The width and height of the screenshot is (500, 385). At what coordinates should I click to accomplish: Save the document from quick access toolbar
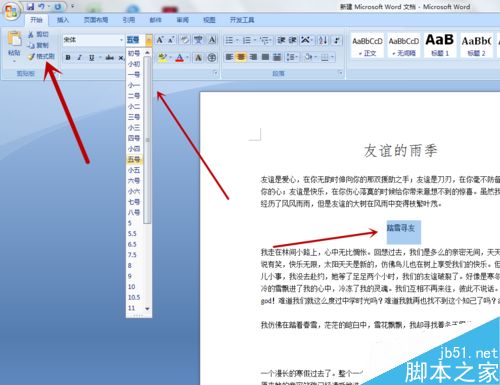(31, 6)
